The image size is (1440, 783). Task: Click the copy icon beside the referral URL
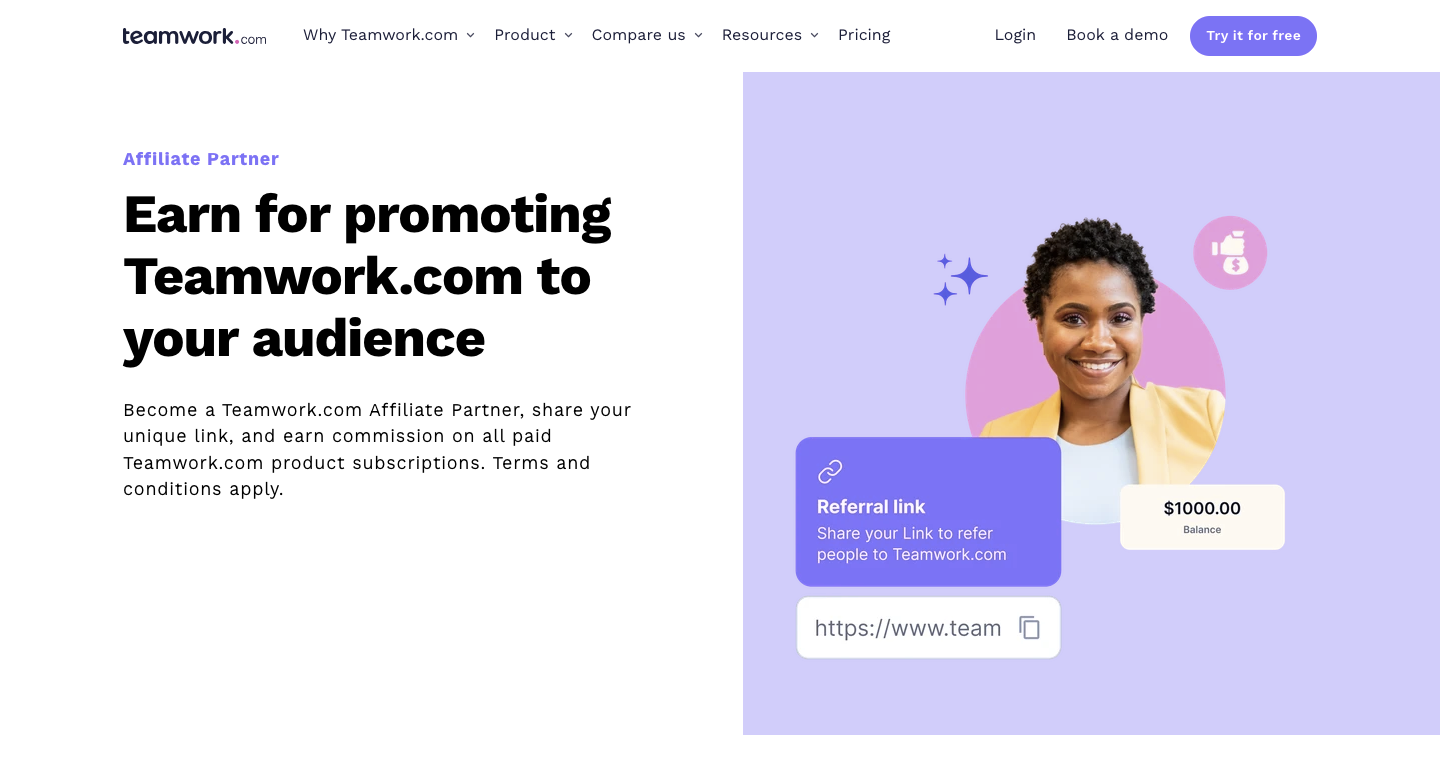pyautogui.click(x=1029, y=628)
